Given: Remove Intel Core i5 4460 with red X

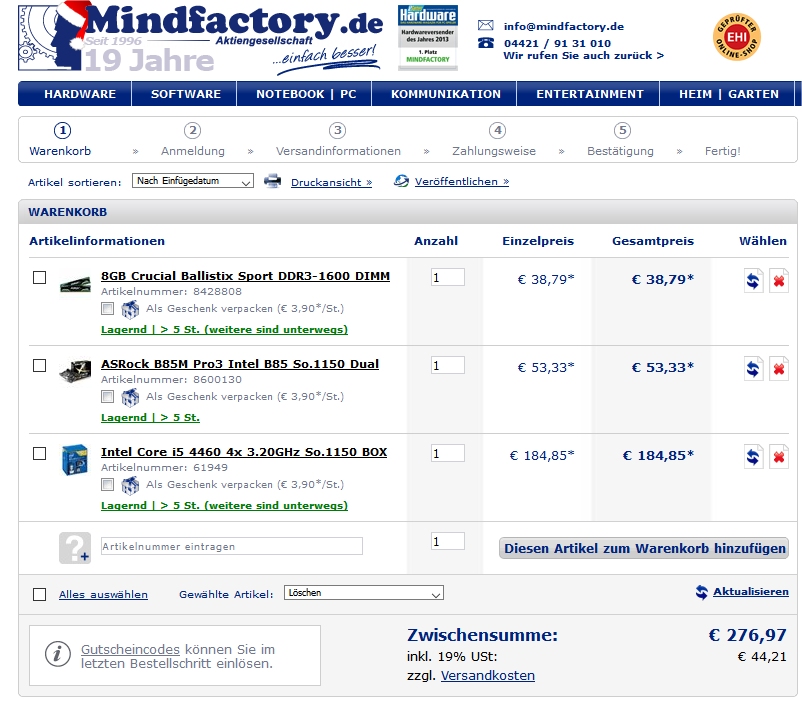Looking at the screenshot, I should (x=779, y=457).
